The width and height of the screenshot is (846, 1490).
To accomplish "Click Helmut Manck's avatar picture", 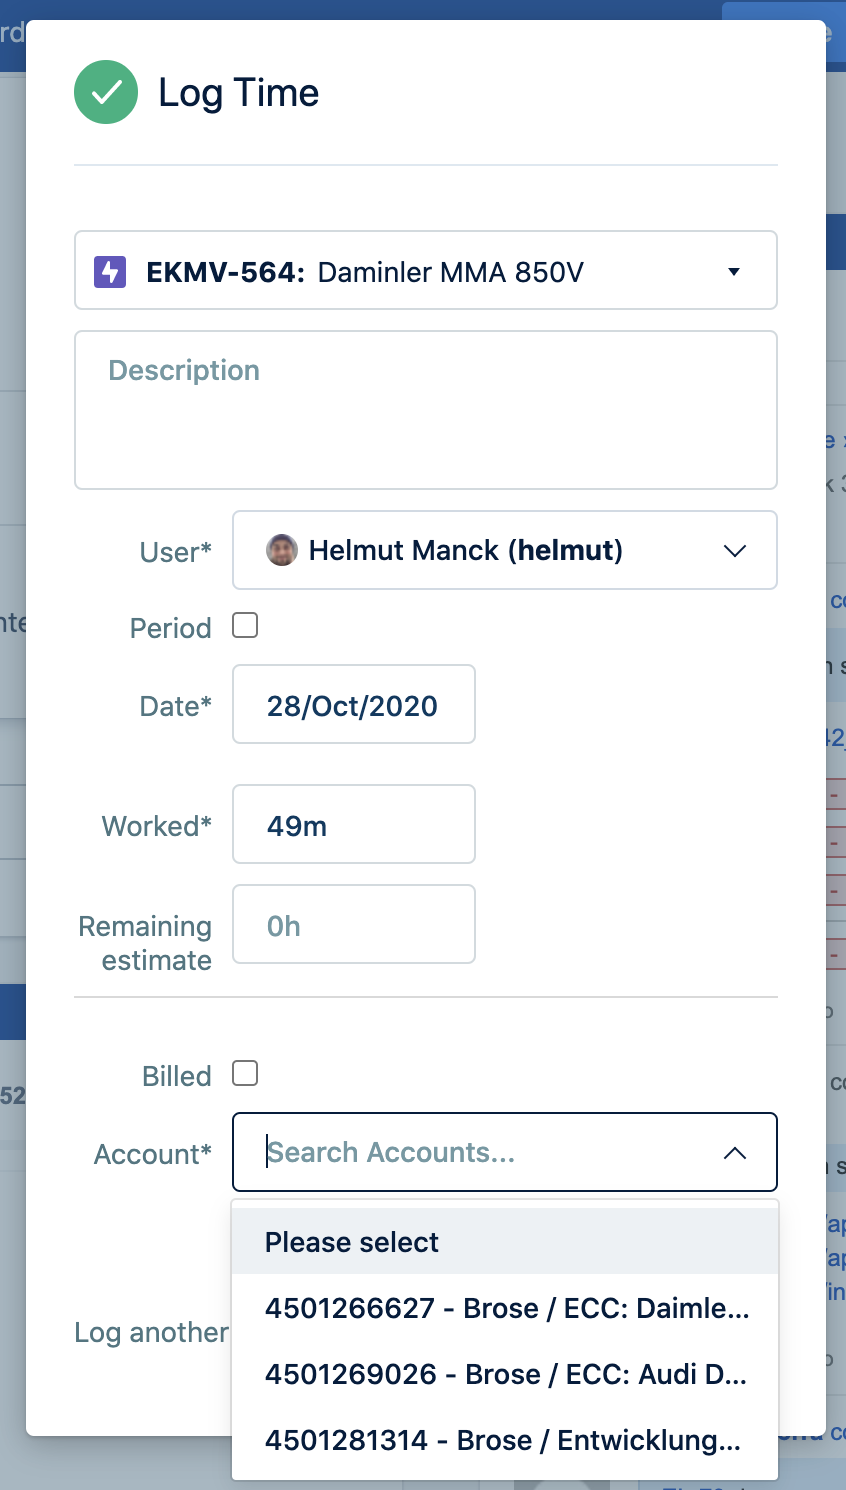I will tap(282, 550).
